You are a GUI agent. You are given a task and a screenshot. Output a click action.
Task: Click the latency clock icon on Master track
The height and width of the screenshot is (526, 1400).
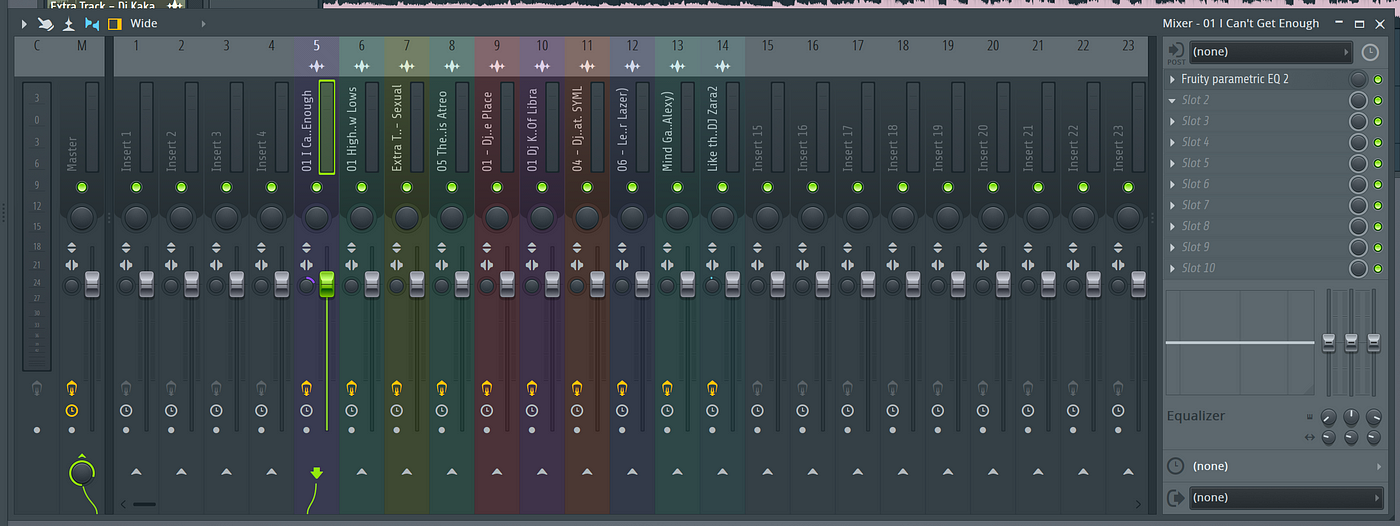point(72,410)
